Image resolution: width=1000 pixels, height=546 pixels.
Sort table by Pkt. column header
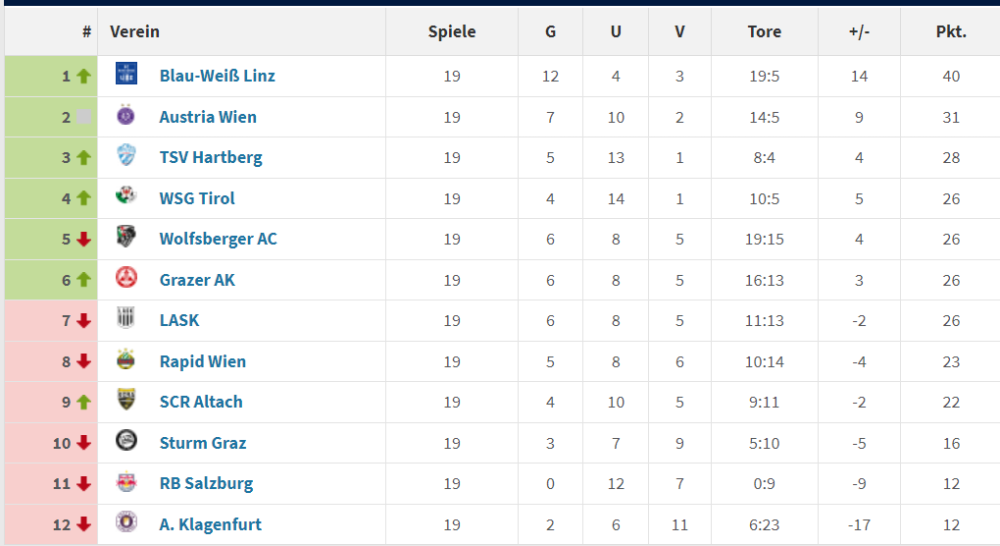pos(950,32)
